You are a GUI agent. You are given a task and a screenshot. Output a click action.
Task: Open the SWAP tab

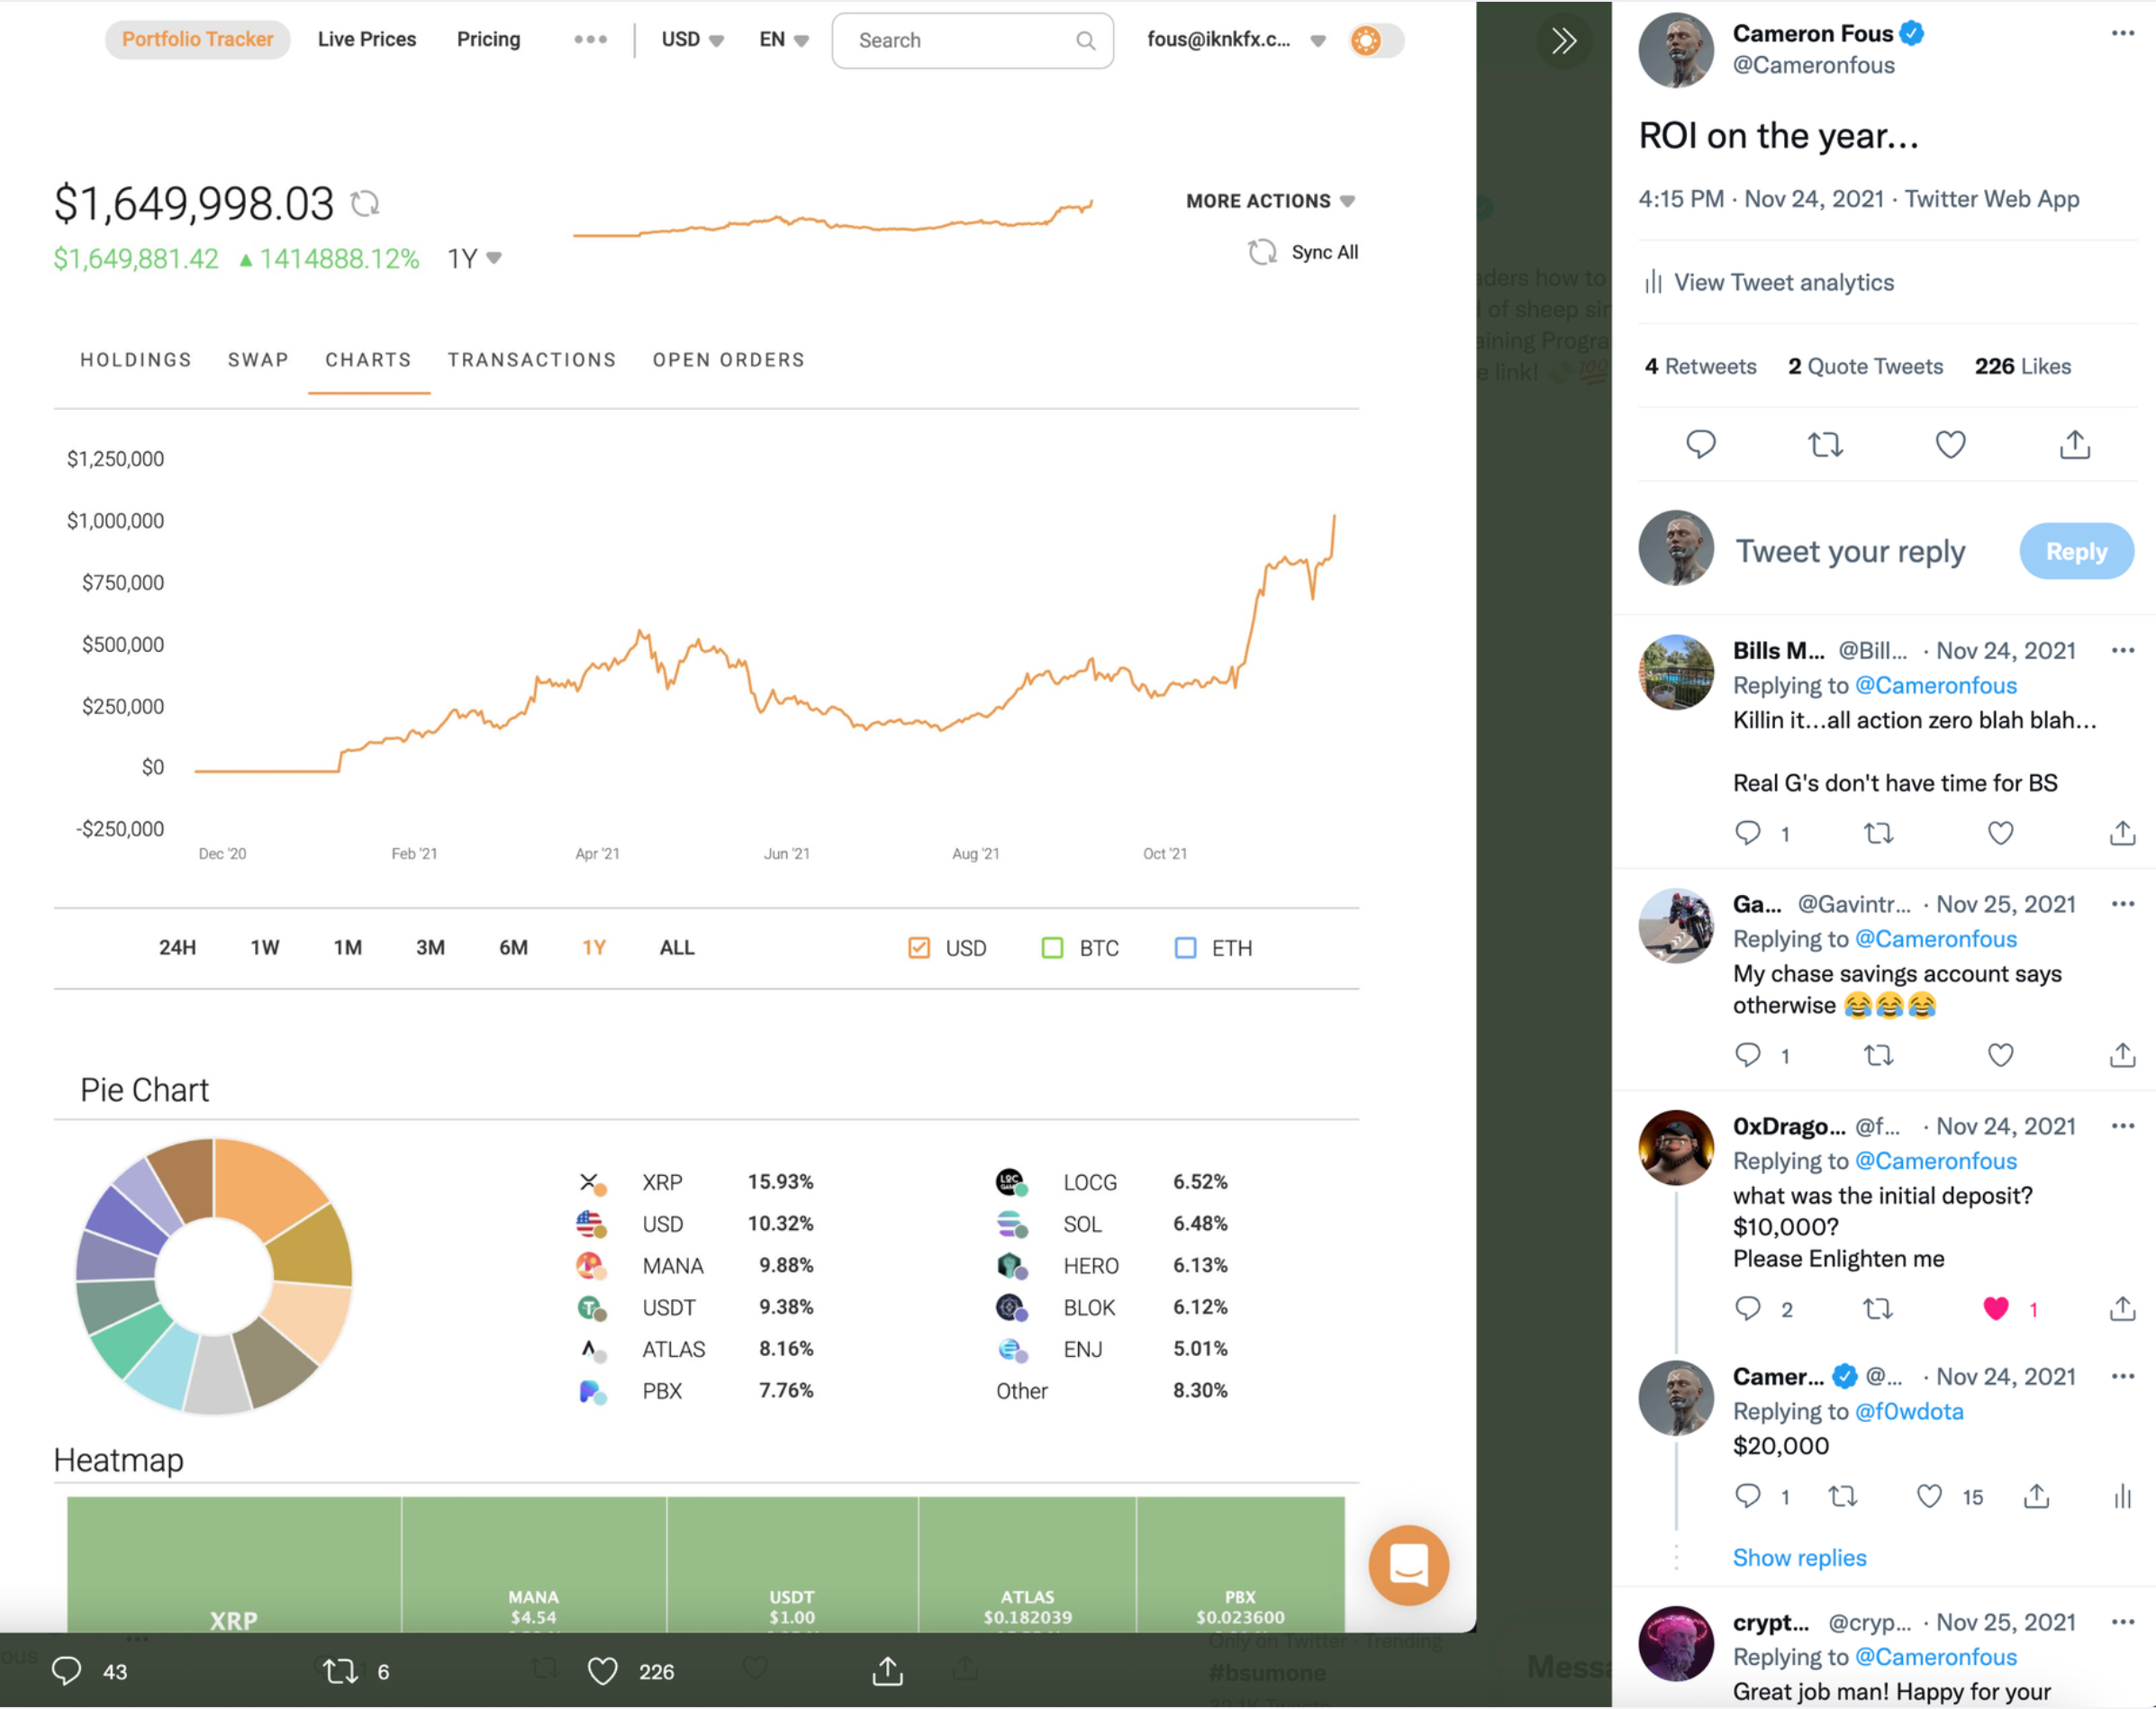click(258, 360)
